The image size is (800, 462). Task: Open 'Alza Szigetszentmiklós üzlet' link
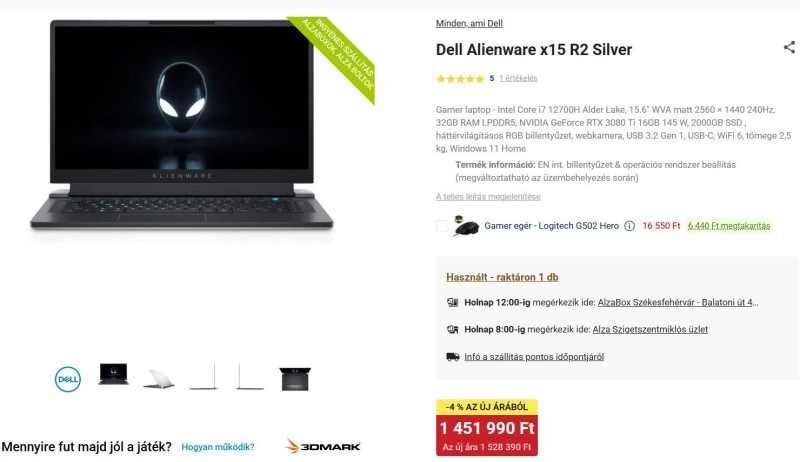click(x=650, y=329)
